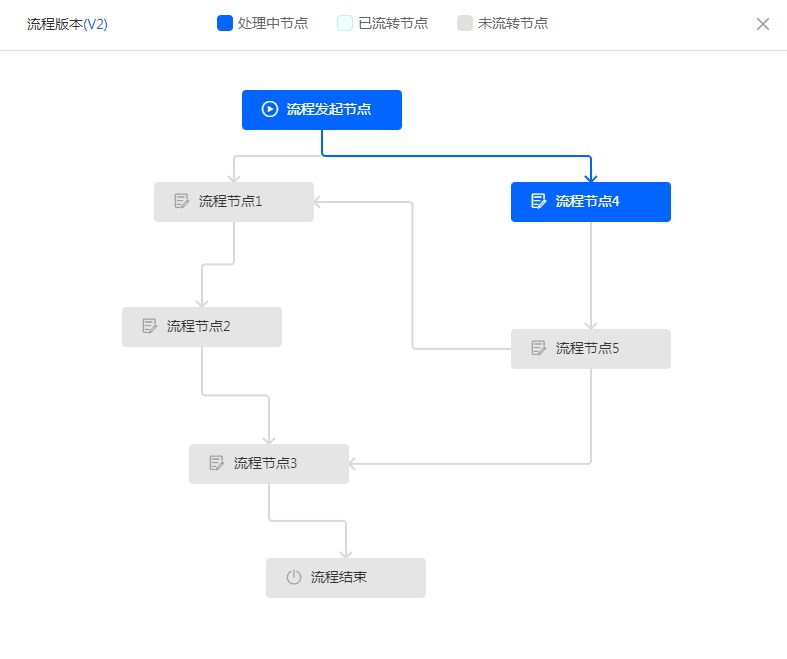Click the 处理中节点 legend label
787x659 pixels.
click(273, 23)
